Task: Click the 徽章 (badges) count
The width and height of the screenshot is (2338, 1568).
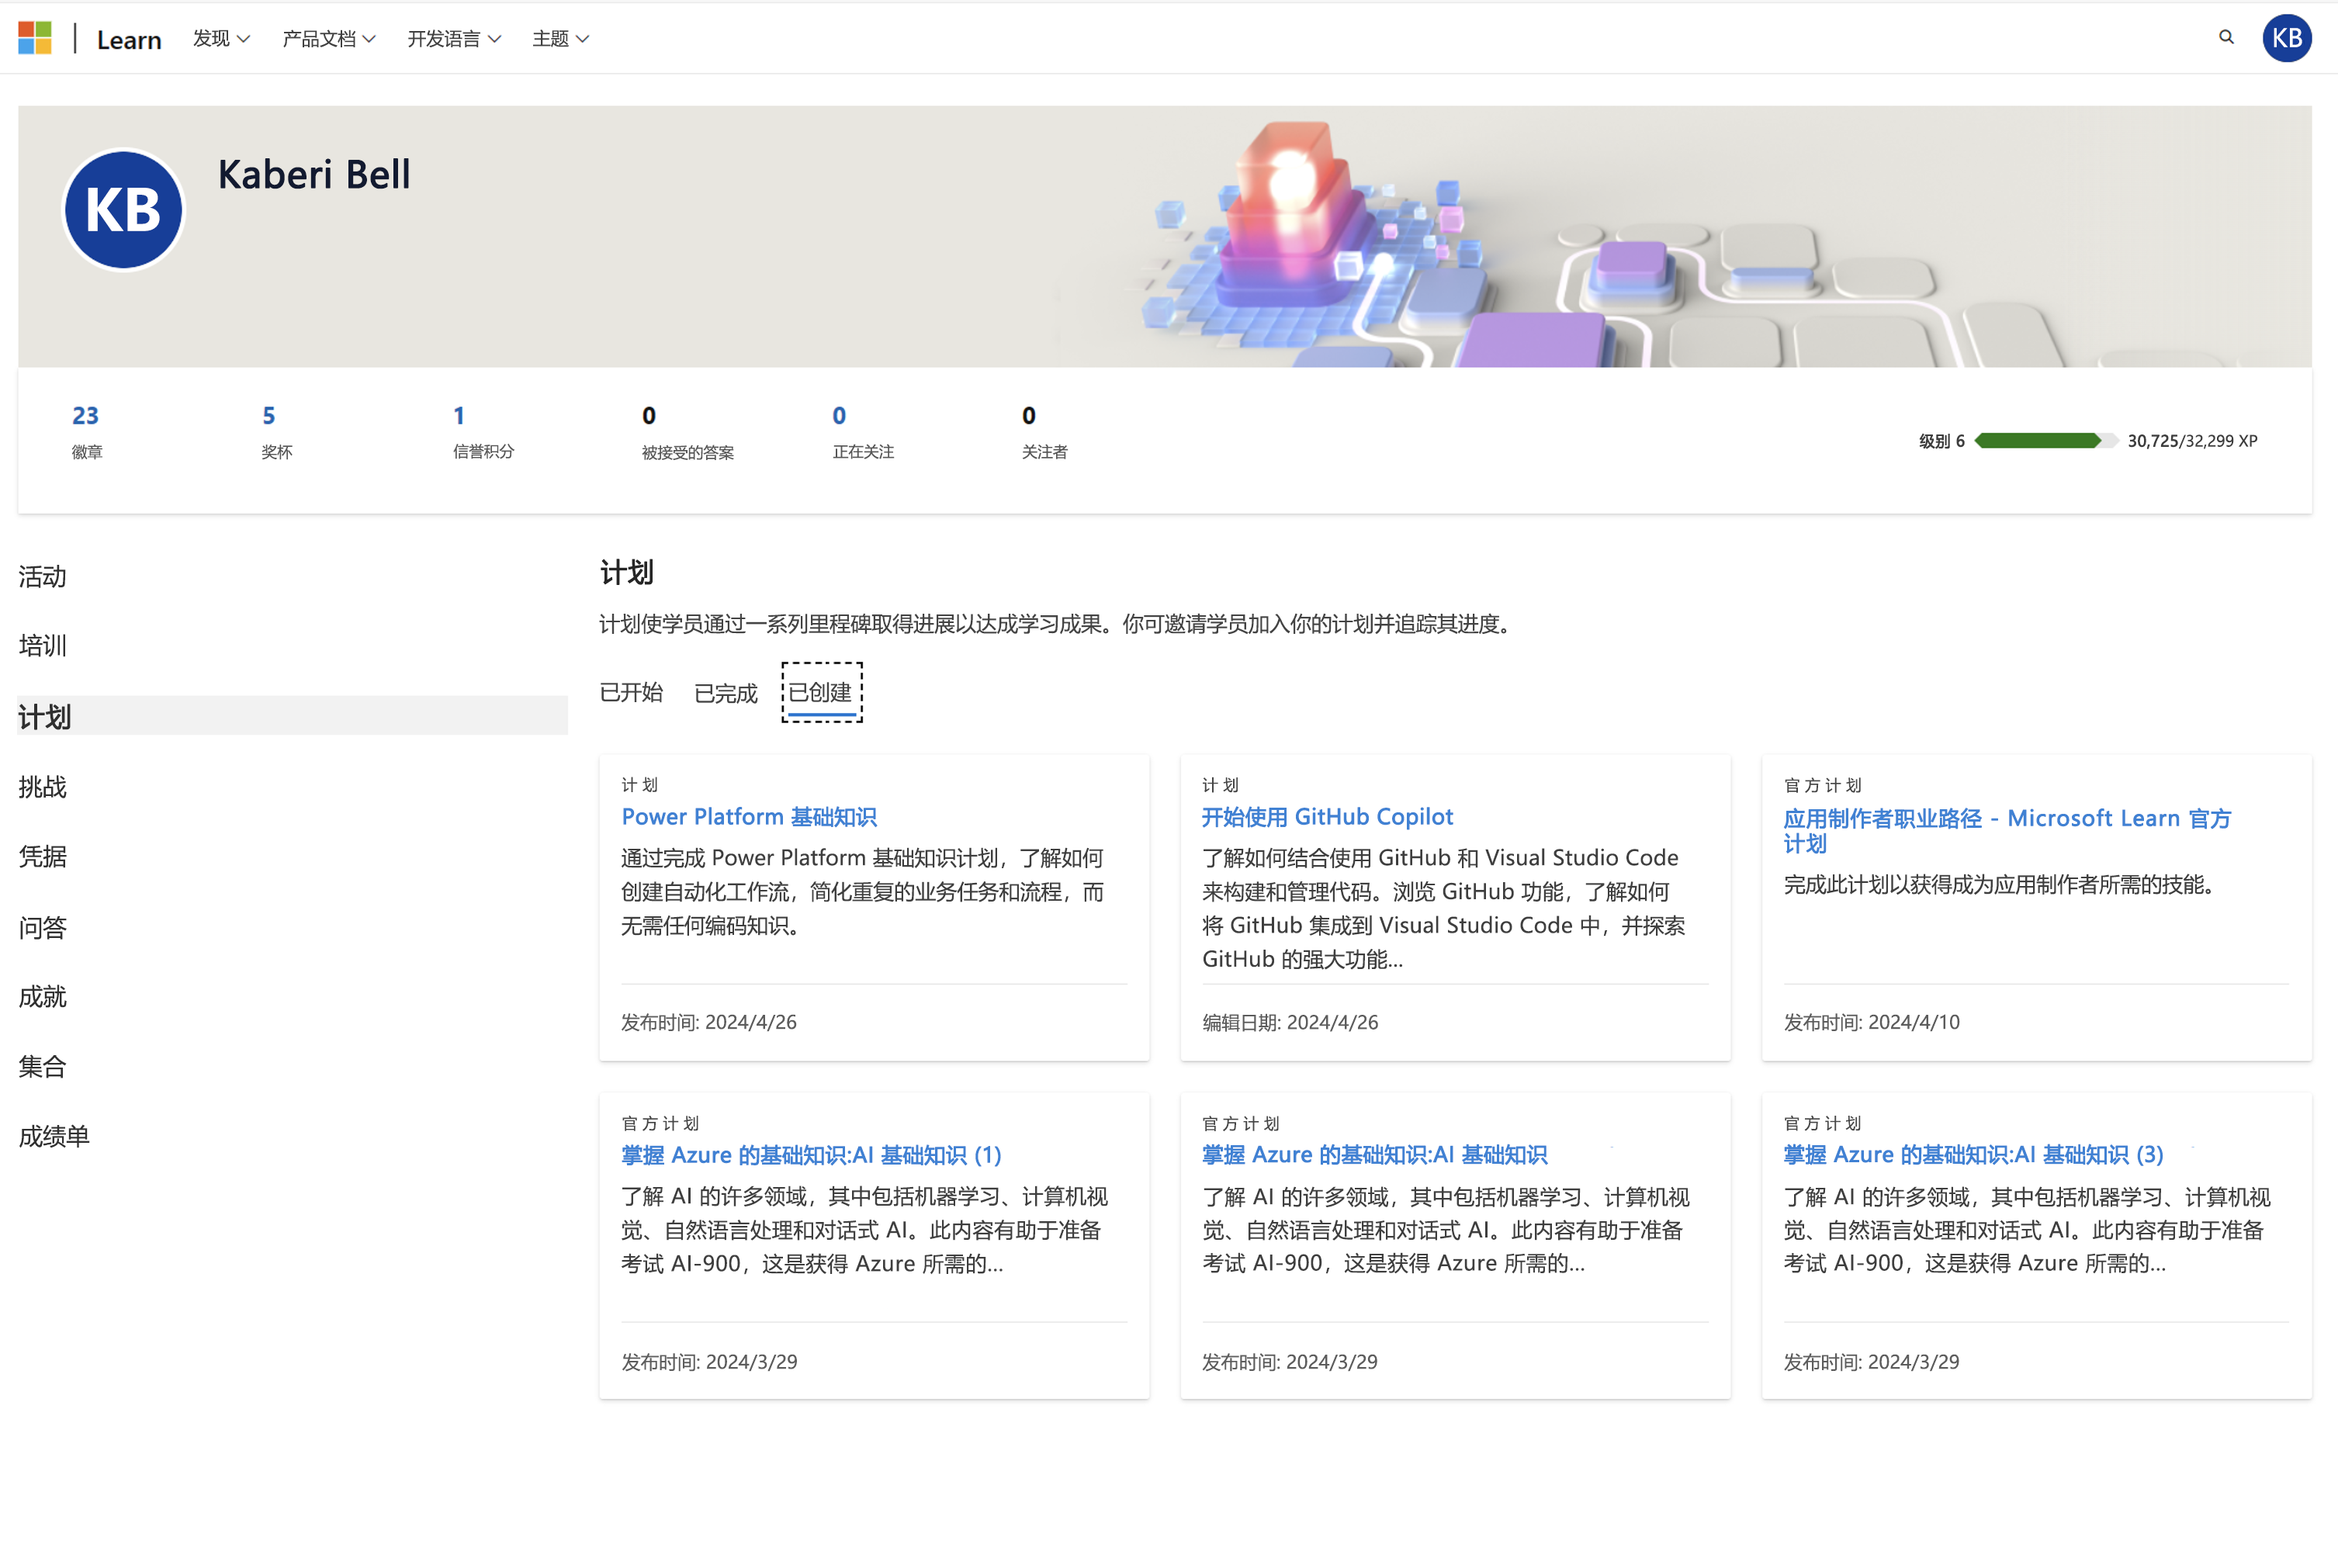Action: pyautogui.click(x=86, y=416)
